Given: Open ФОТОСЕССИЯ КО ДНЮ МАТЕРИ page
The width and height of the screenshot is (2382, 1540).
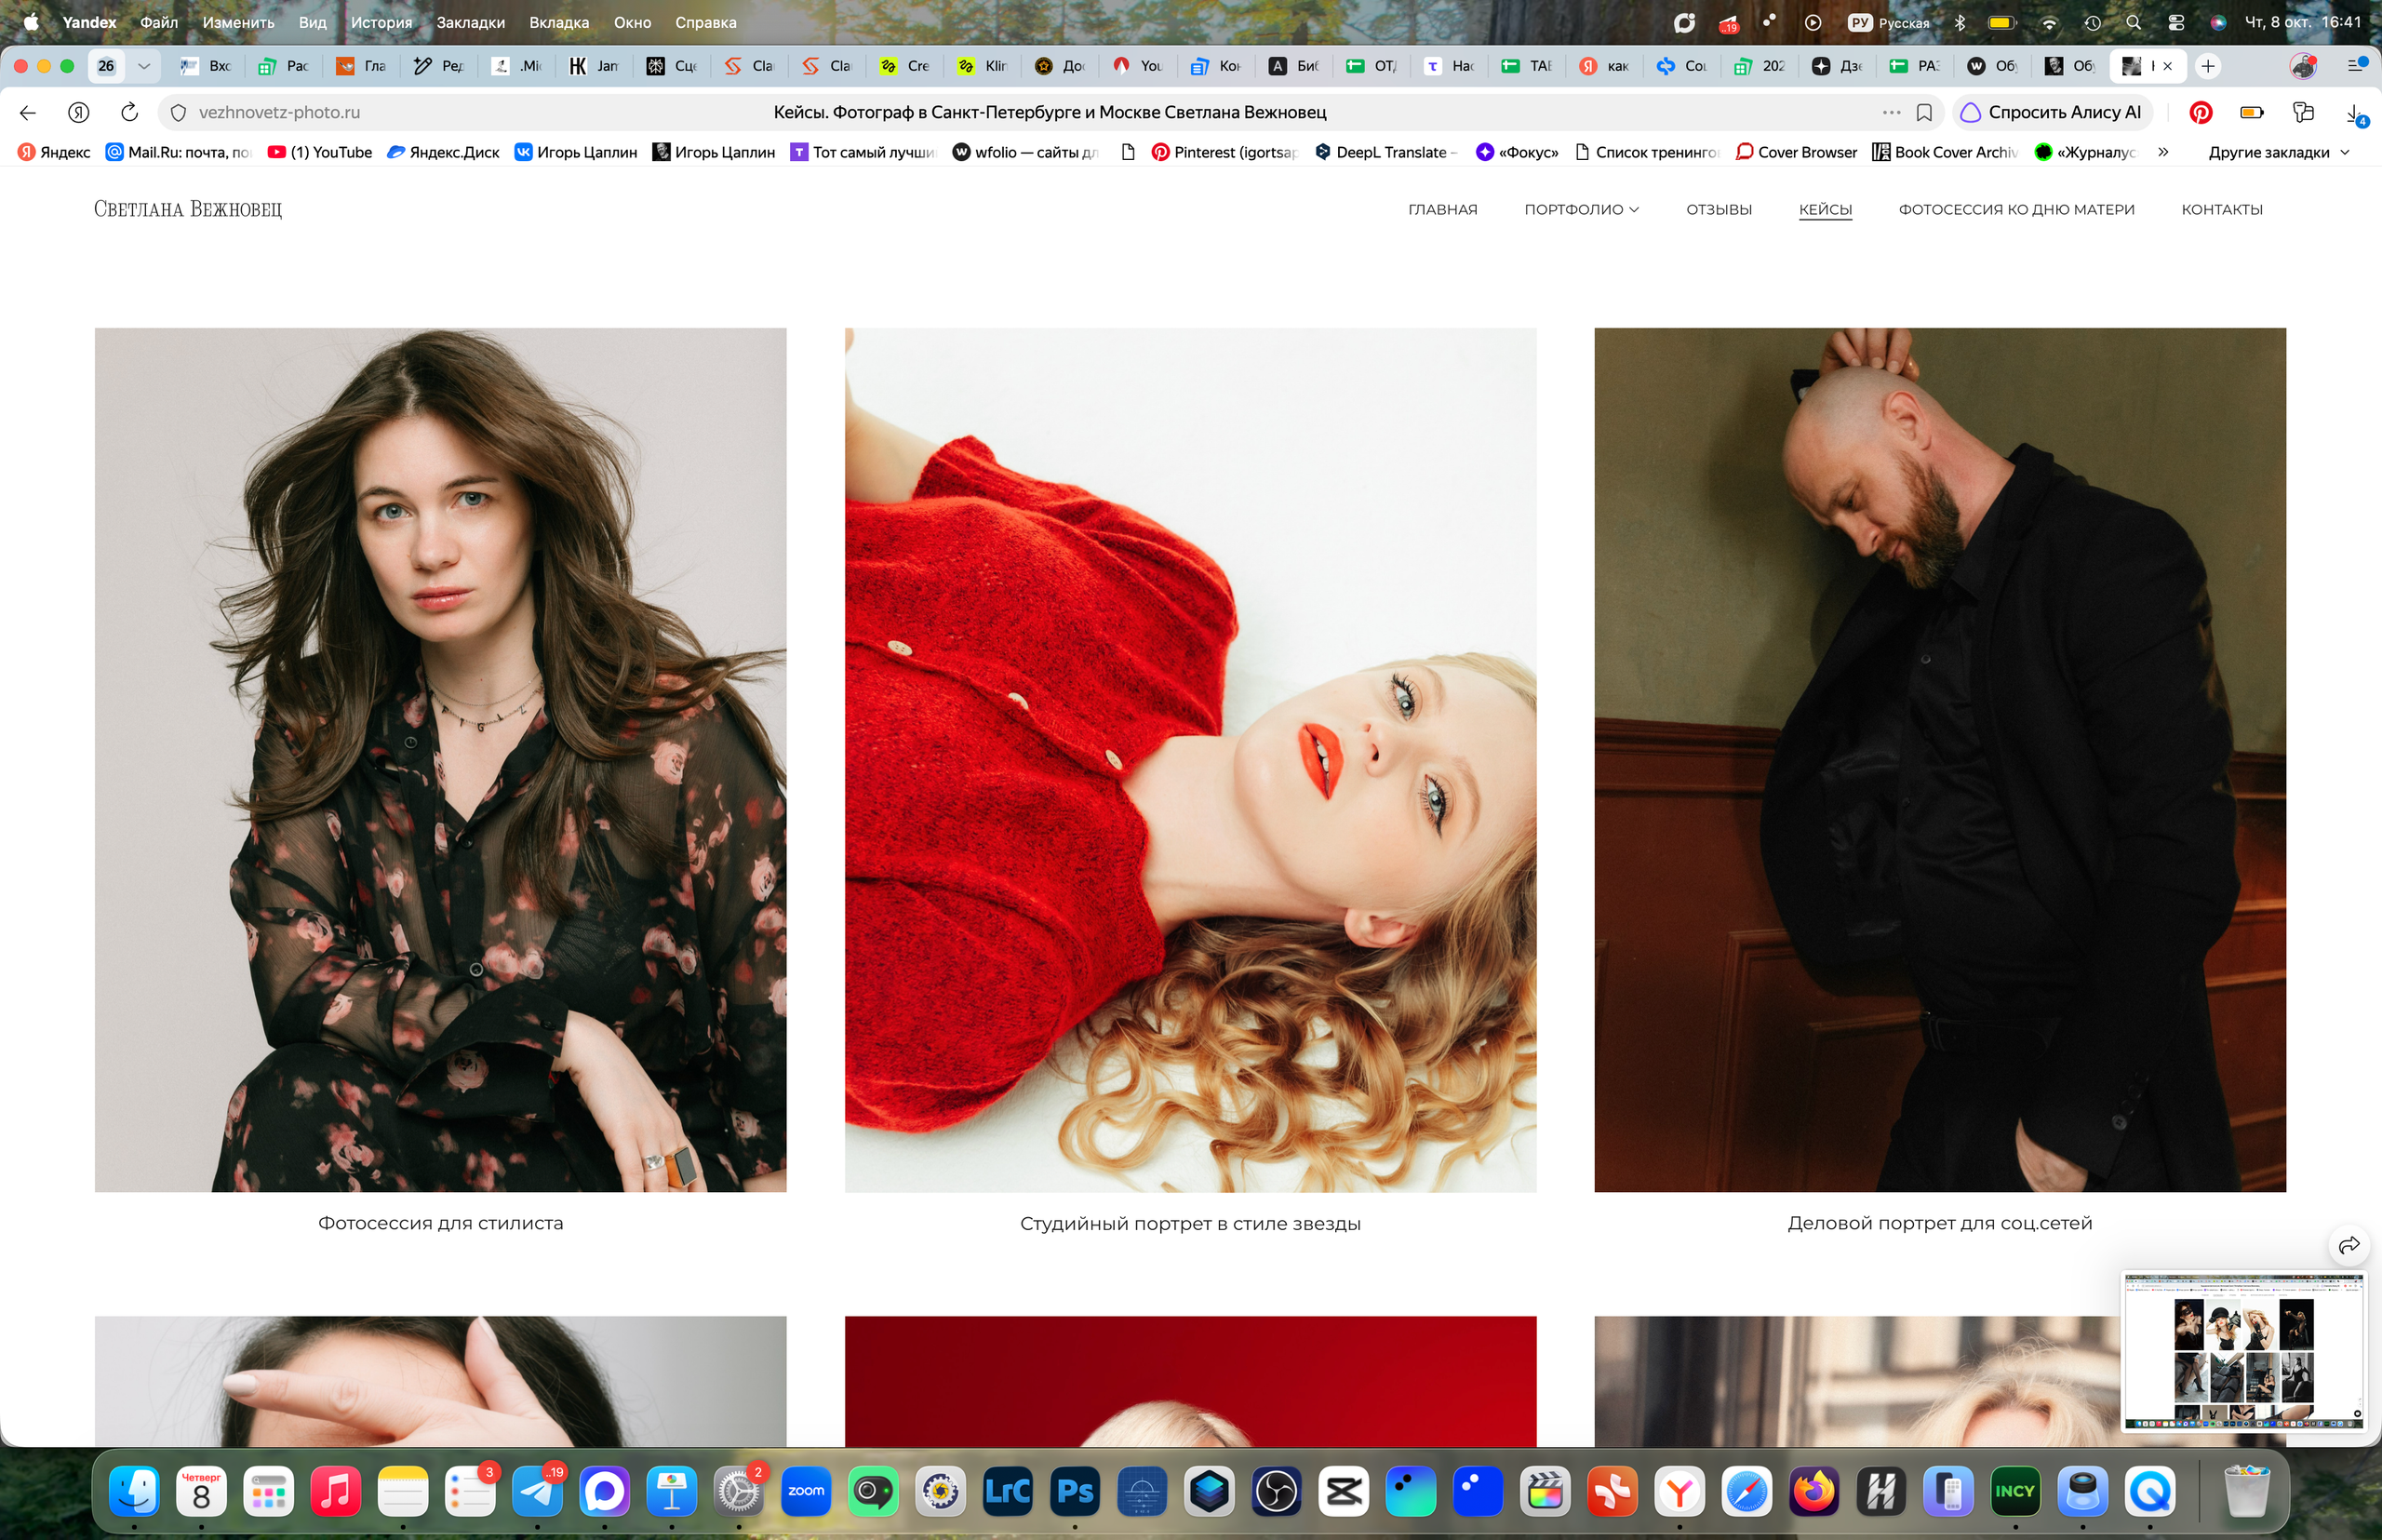Looking at the screenshot, I should (2016, 209).
